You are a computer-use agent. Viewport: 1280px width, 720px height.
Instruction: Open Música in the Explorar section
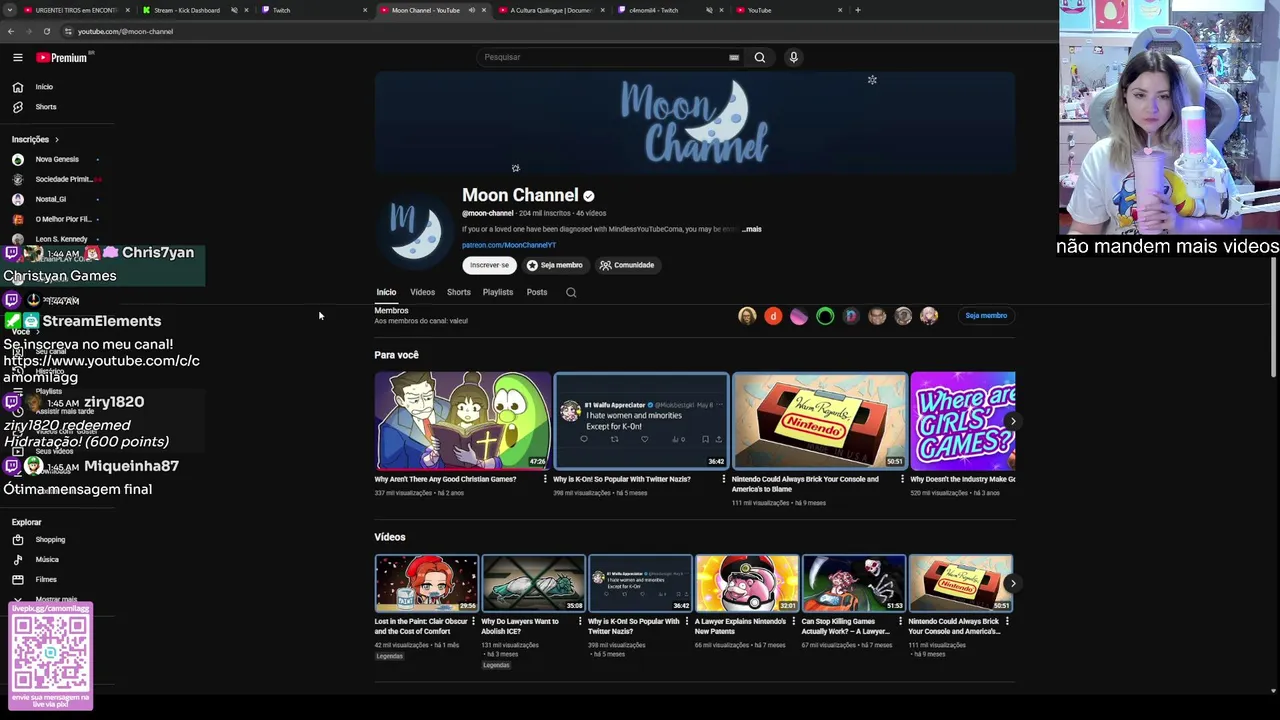47,560
